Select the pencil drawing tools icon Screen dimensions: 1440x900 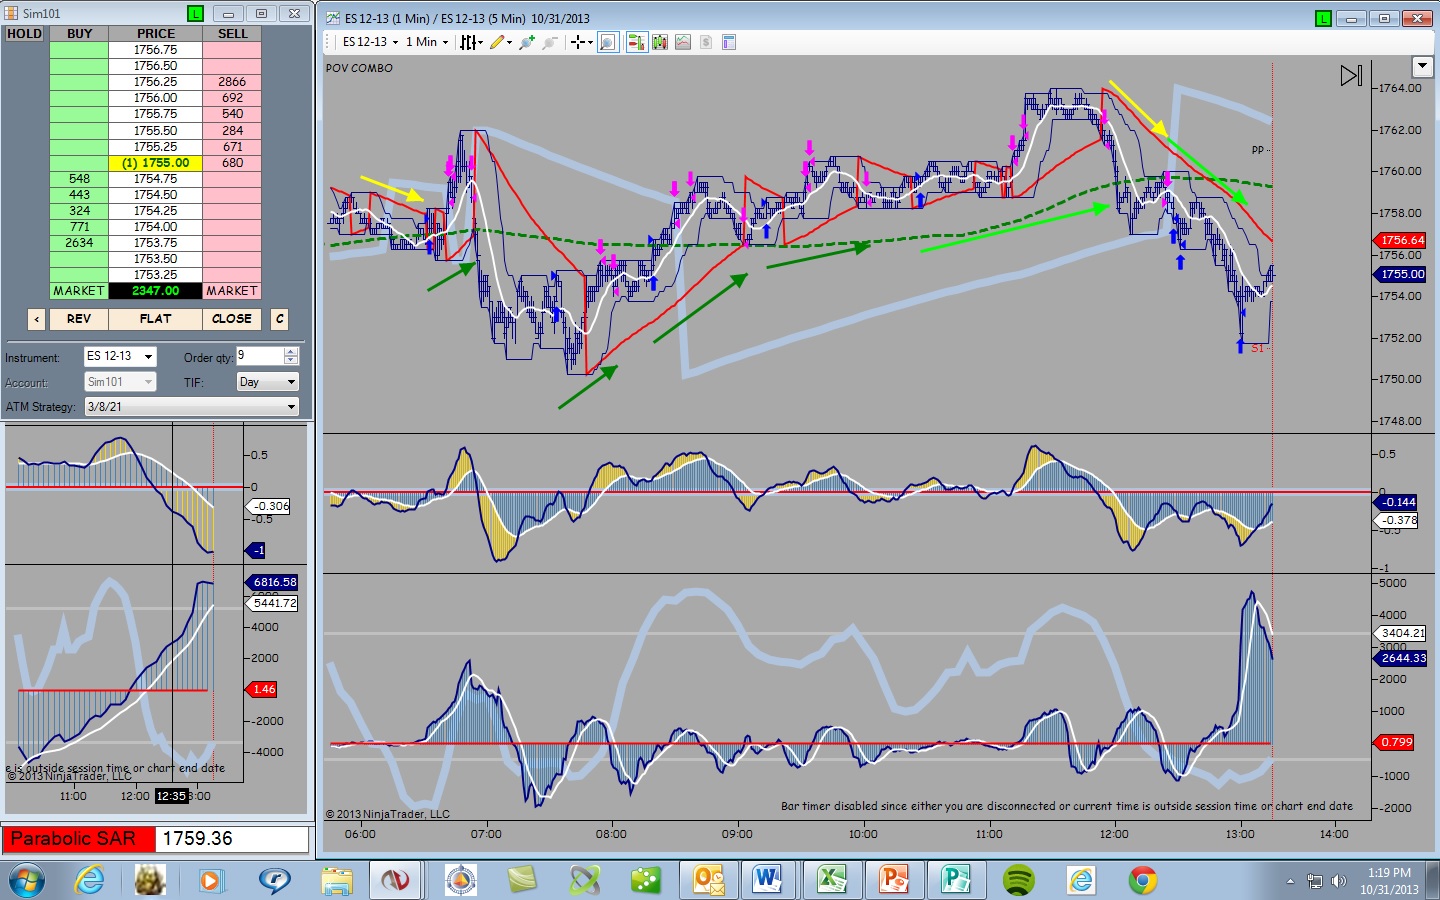[497, 42]
